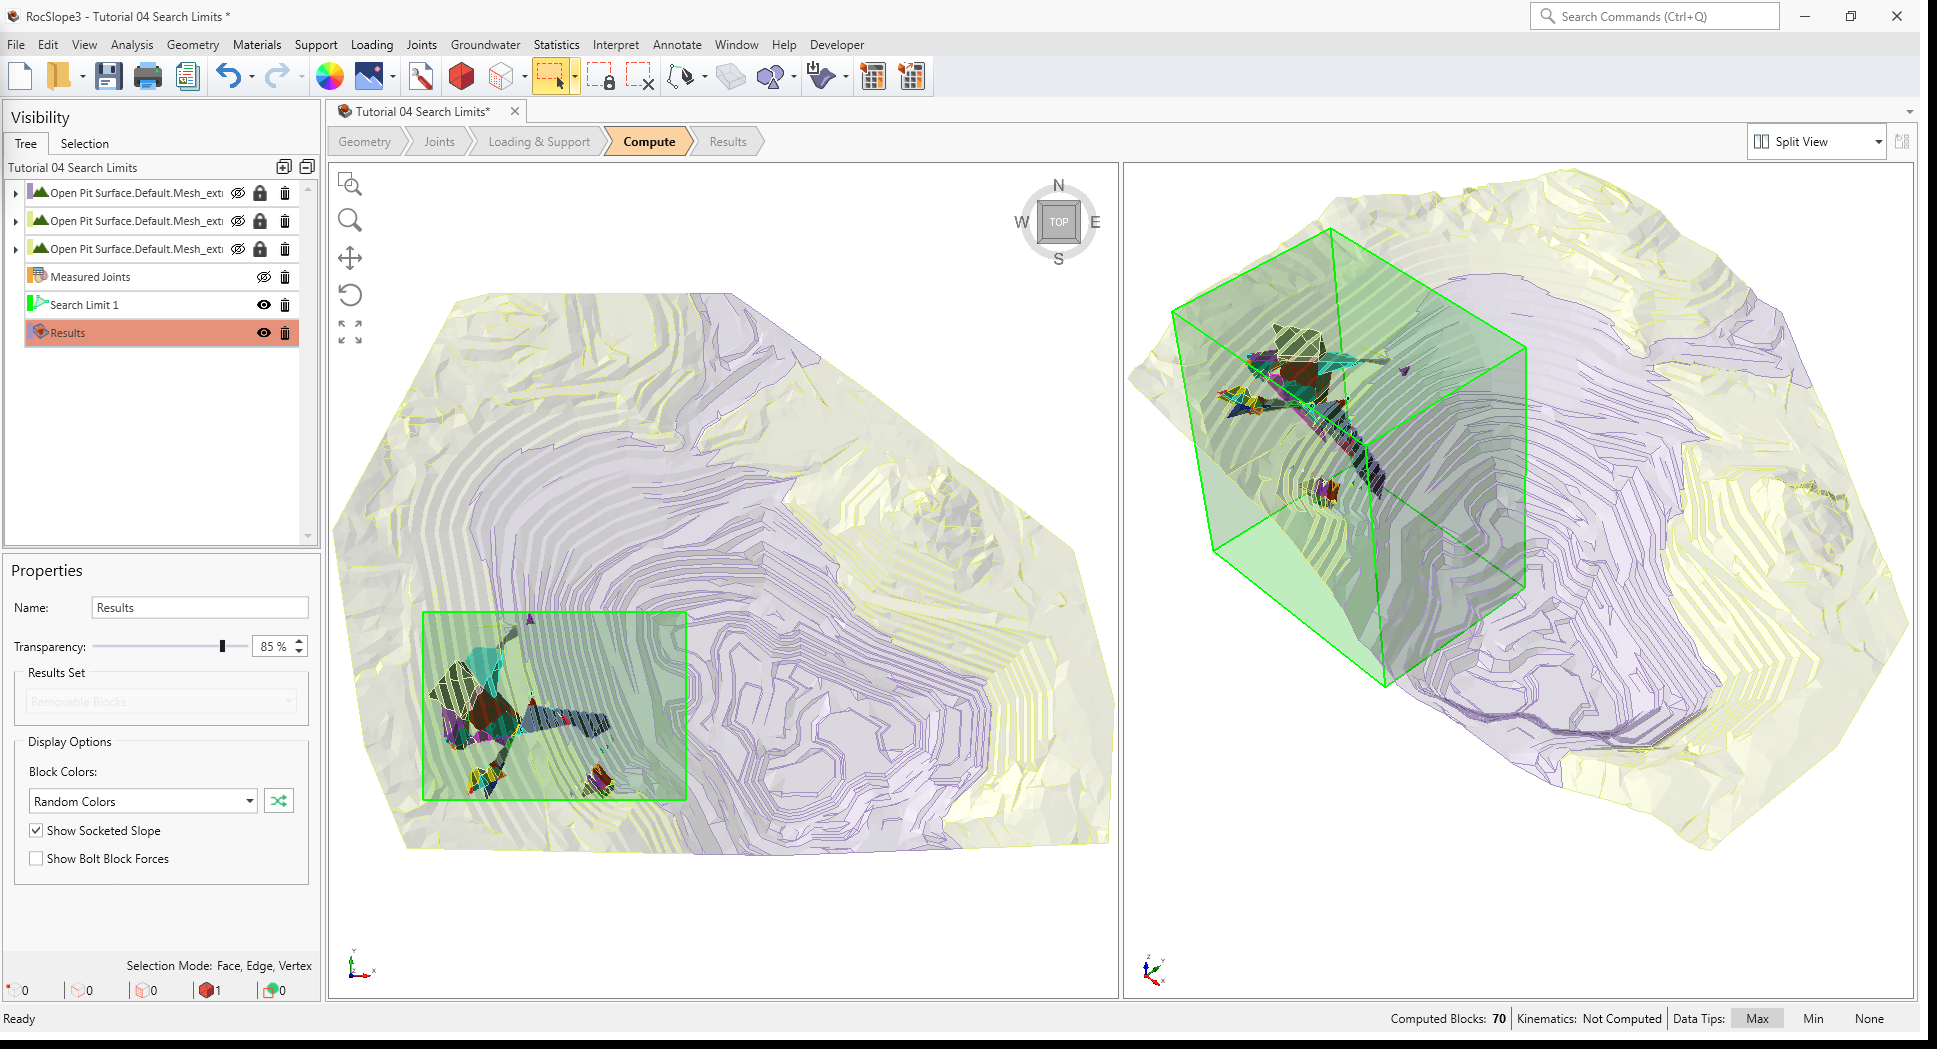Close the Tutorial 04 Search Limits tab
Viewport: 1937px width, 1049px height.
[x=515, y=111]
